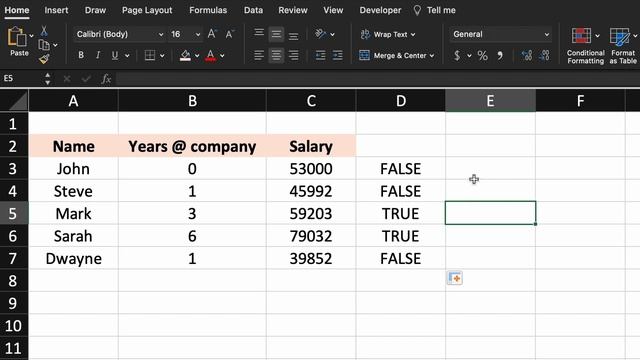The width and height of the screenshot is (640, 360).
Task: Open Conditional Formatting
Action: pyautogui.click(x=585, y=46)
